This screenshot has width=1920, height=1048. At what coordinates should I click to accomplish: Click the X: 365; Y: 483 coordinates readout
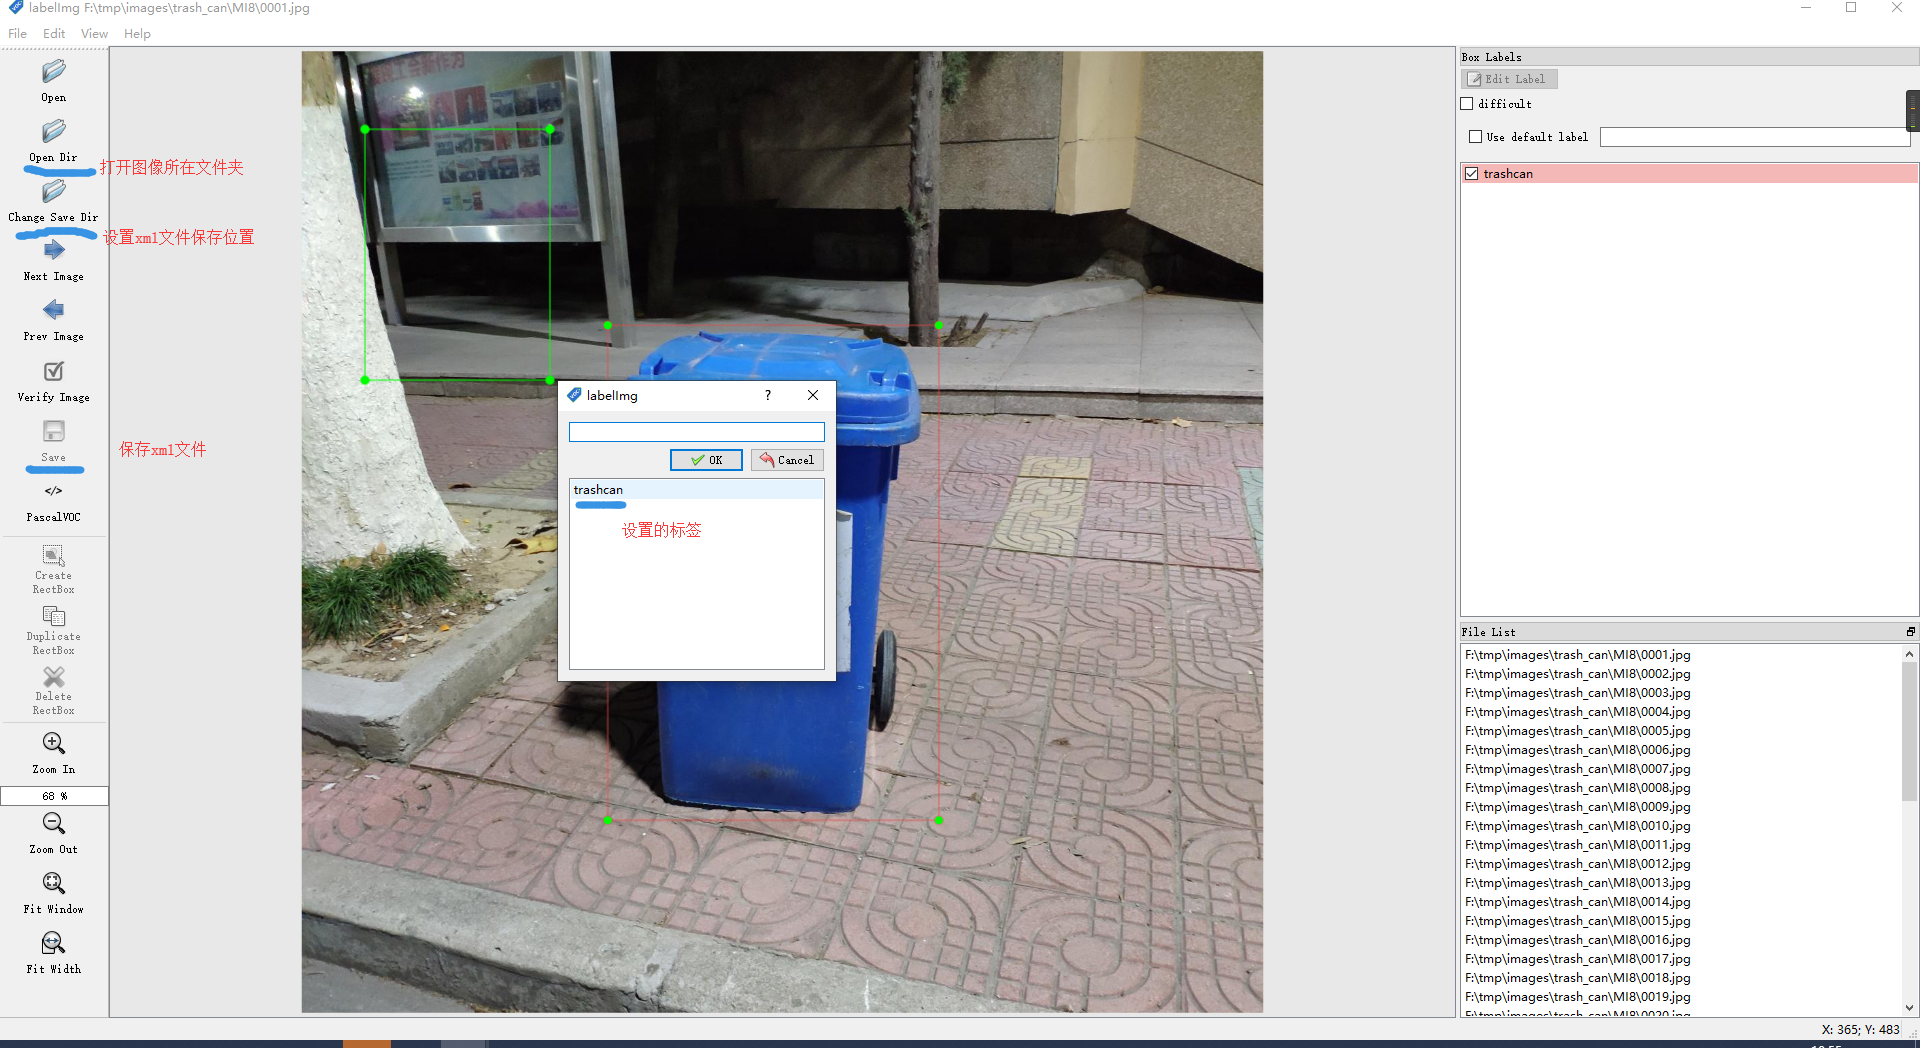pyautogui.click(x=1860, y=1029)
